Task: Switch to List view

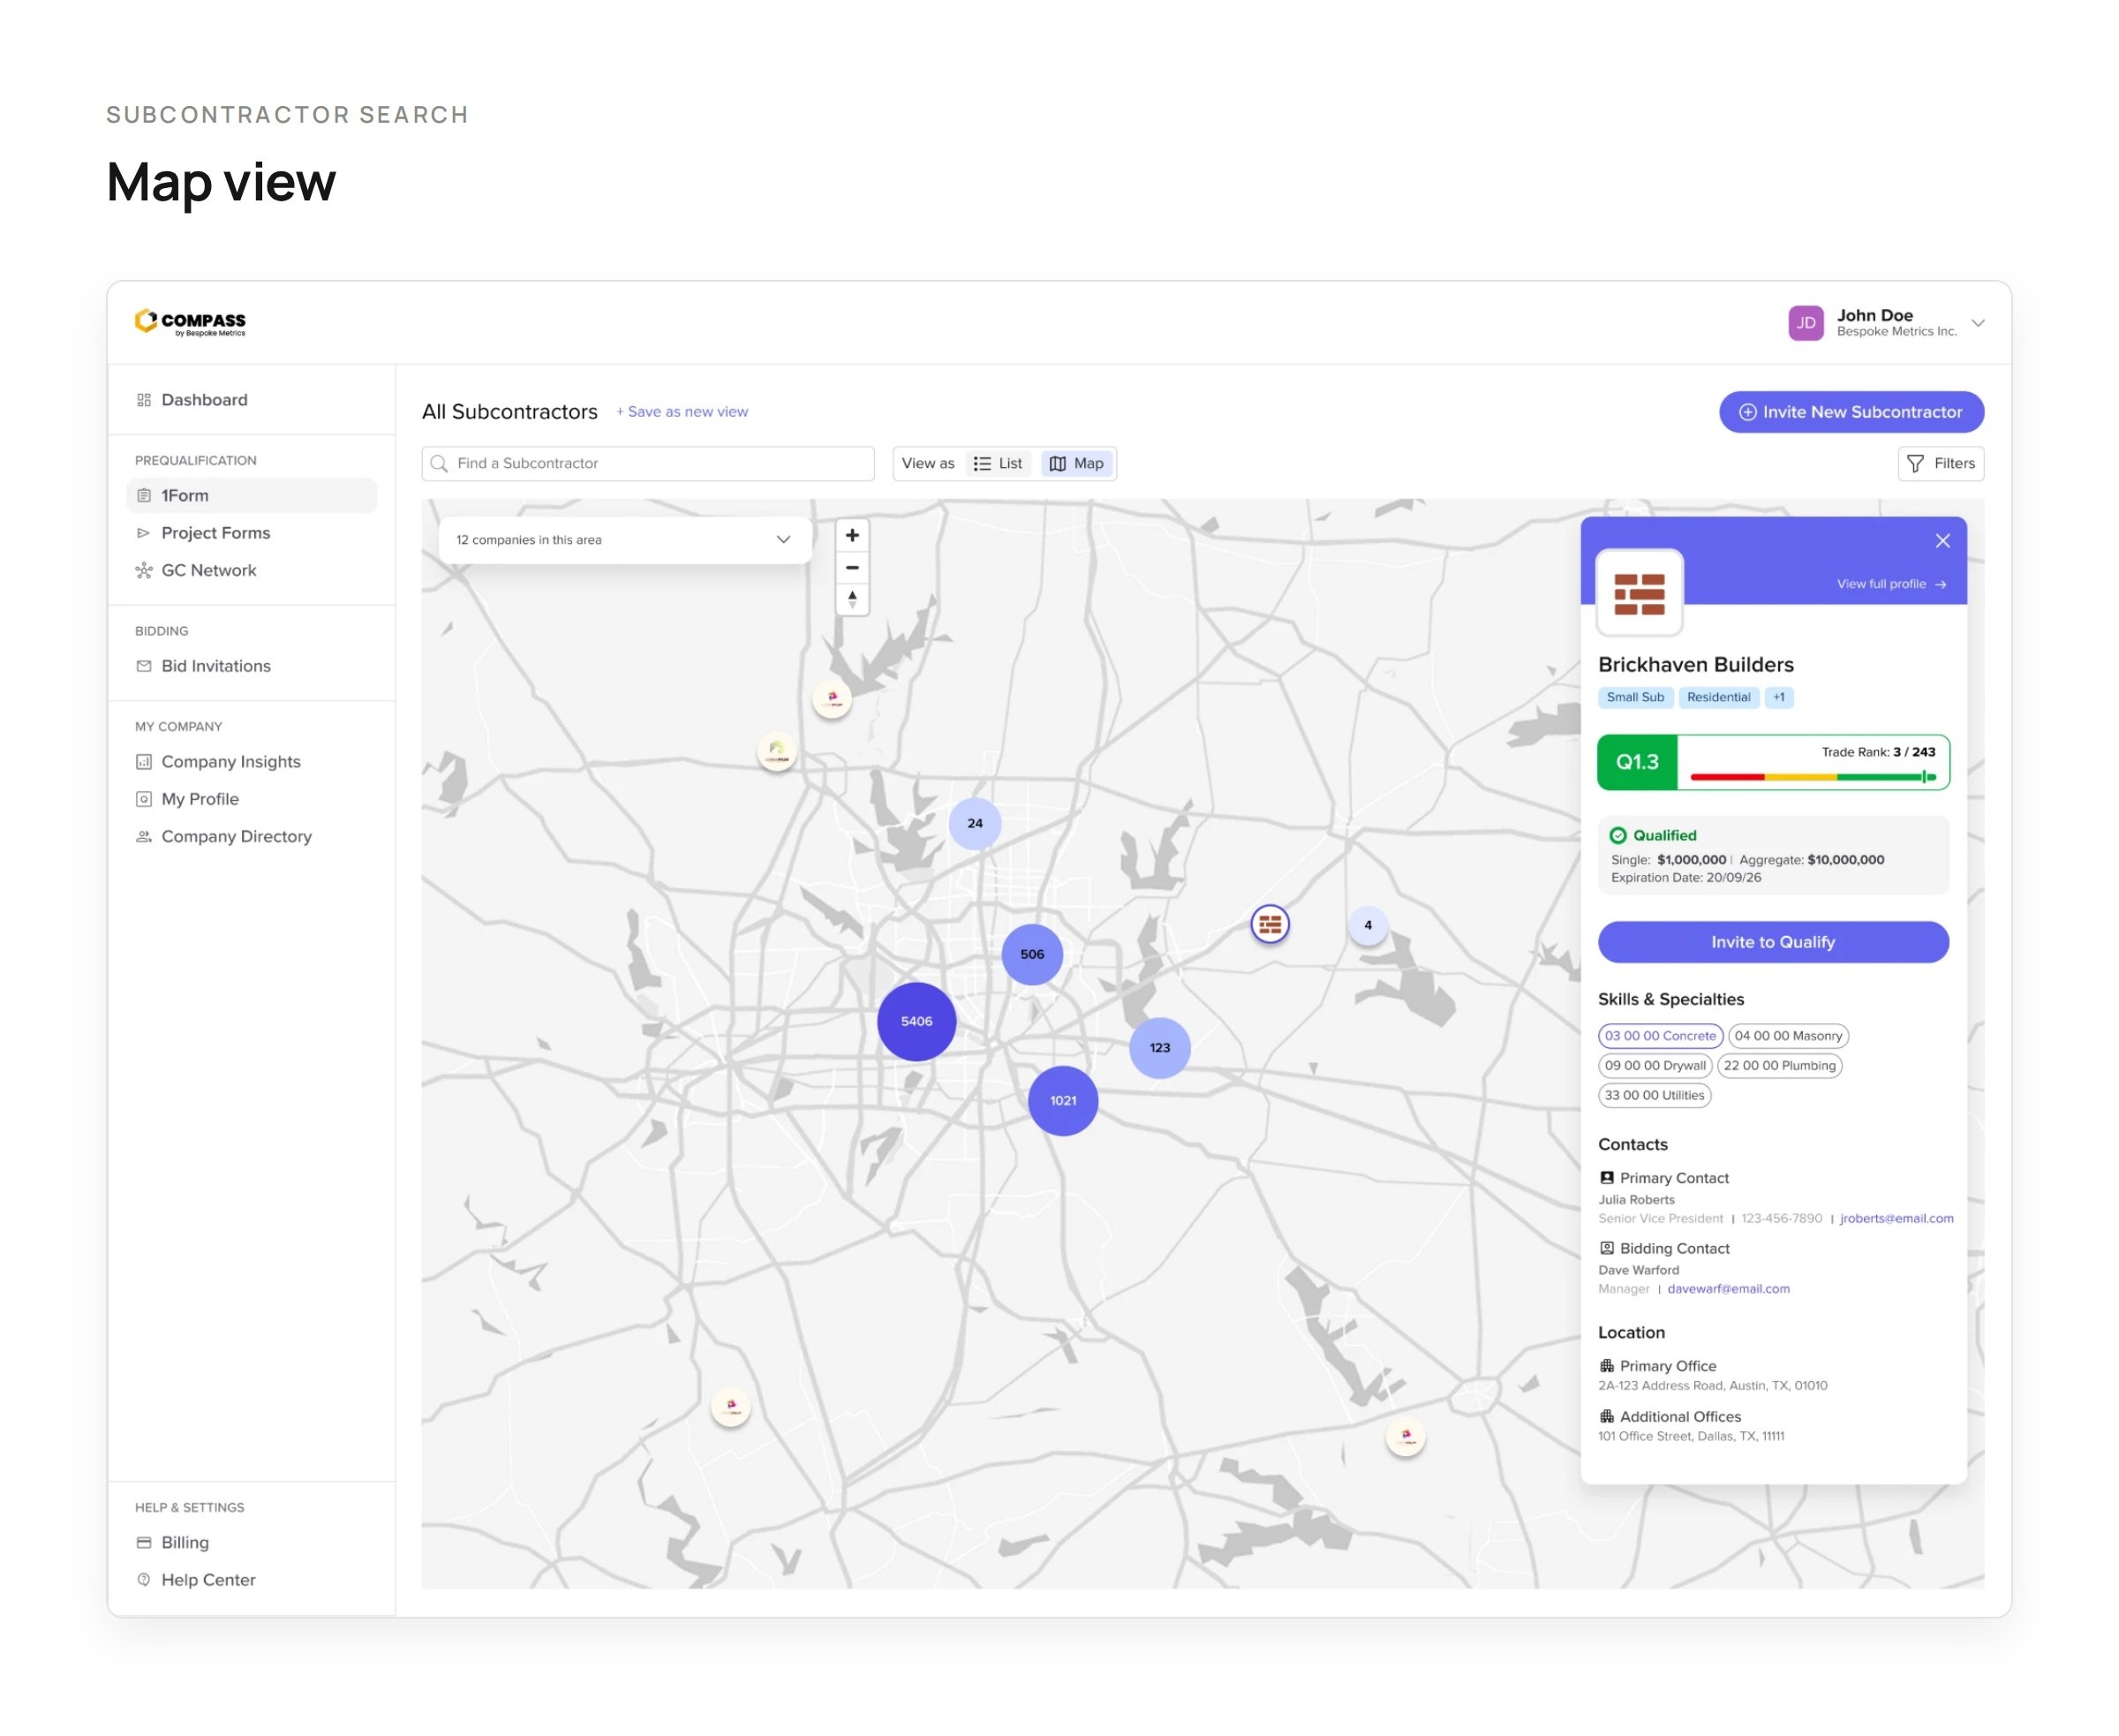Action: [999, 463]
